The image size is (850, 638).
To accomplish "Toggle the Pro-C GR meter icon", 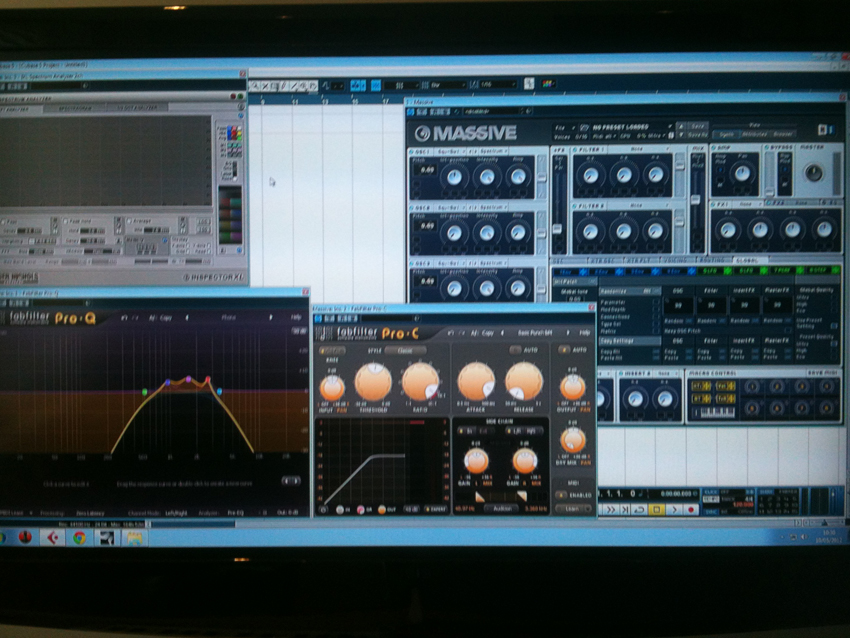I will coord(360,510).
